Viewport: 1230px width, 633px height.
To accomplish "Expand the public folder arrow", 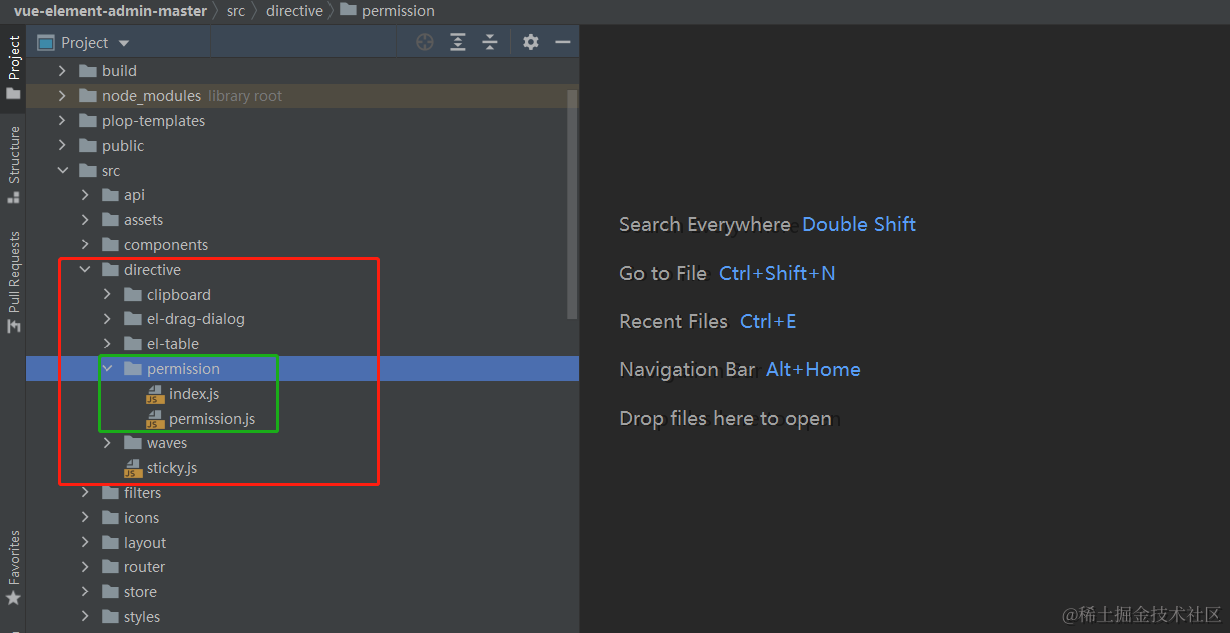I will 63,146.
